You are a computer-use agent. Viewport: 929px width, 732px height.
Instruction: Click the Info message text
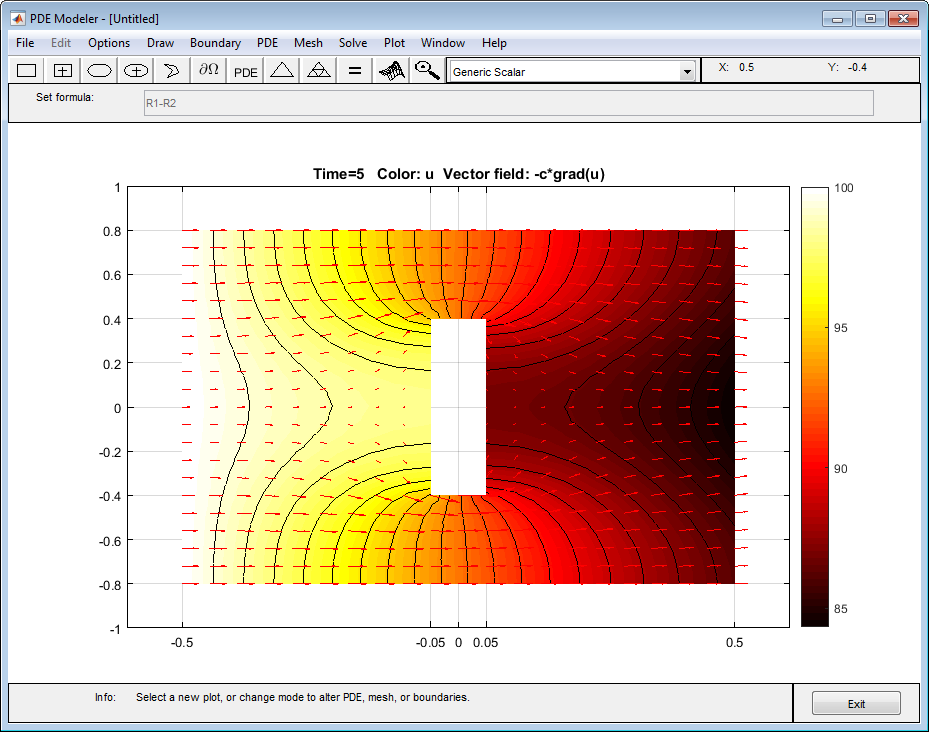(x=303, y=697)
